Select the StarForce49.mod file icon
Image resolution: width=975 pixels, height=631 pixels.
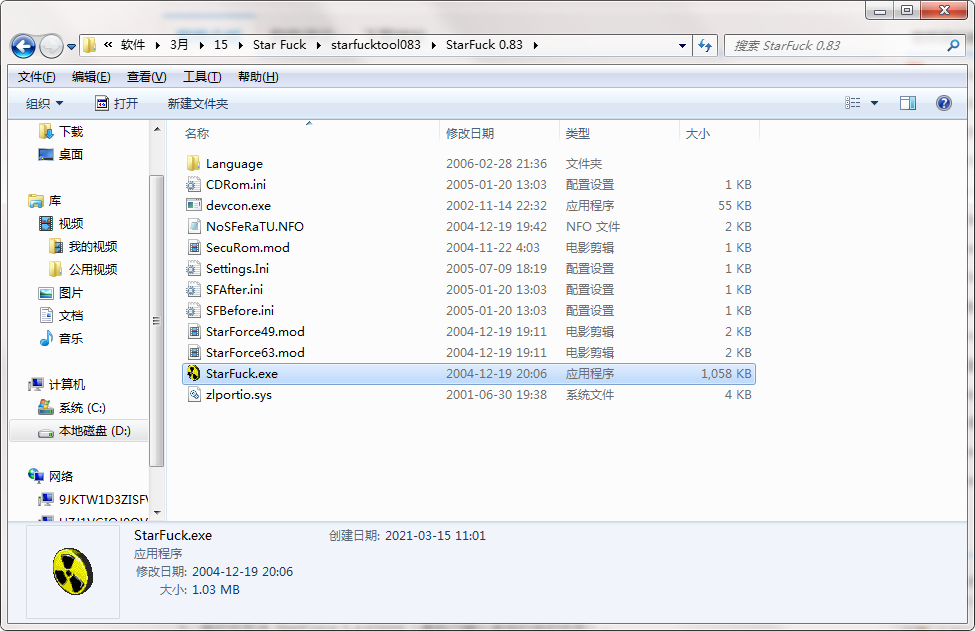pyautogui.click(x=193, y=331)
